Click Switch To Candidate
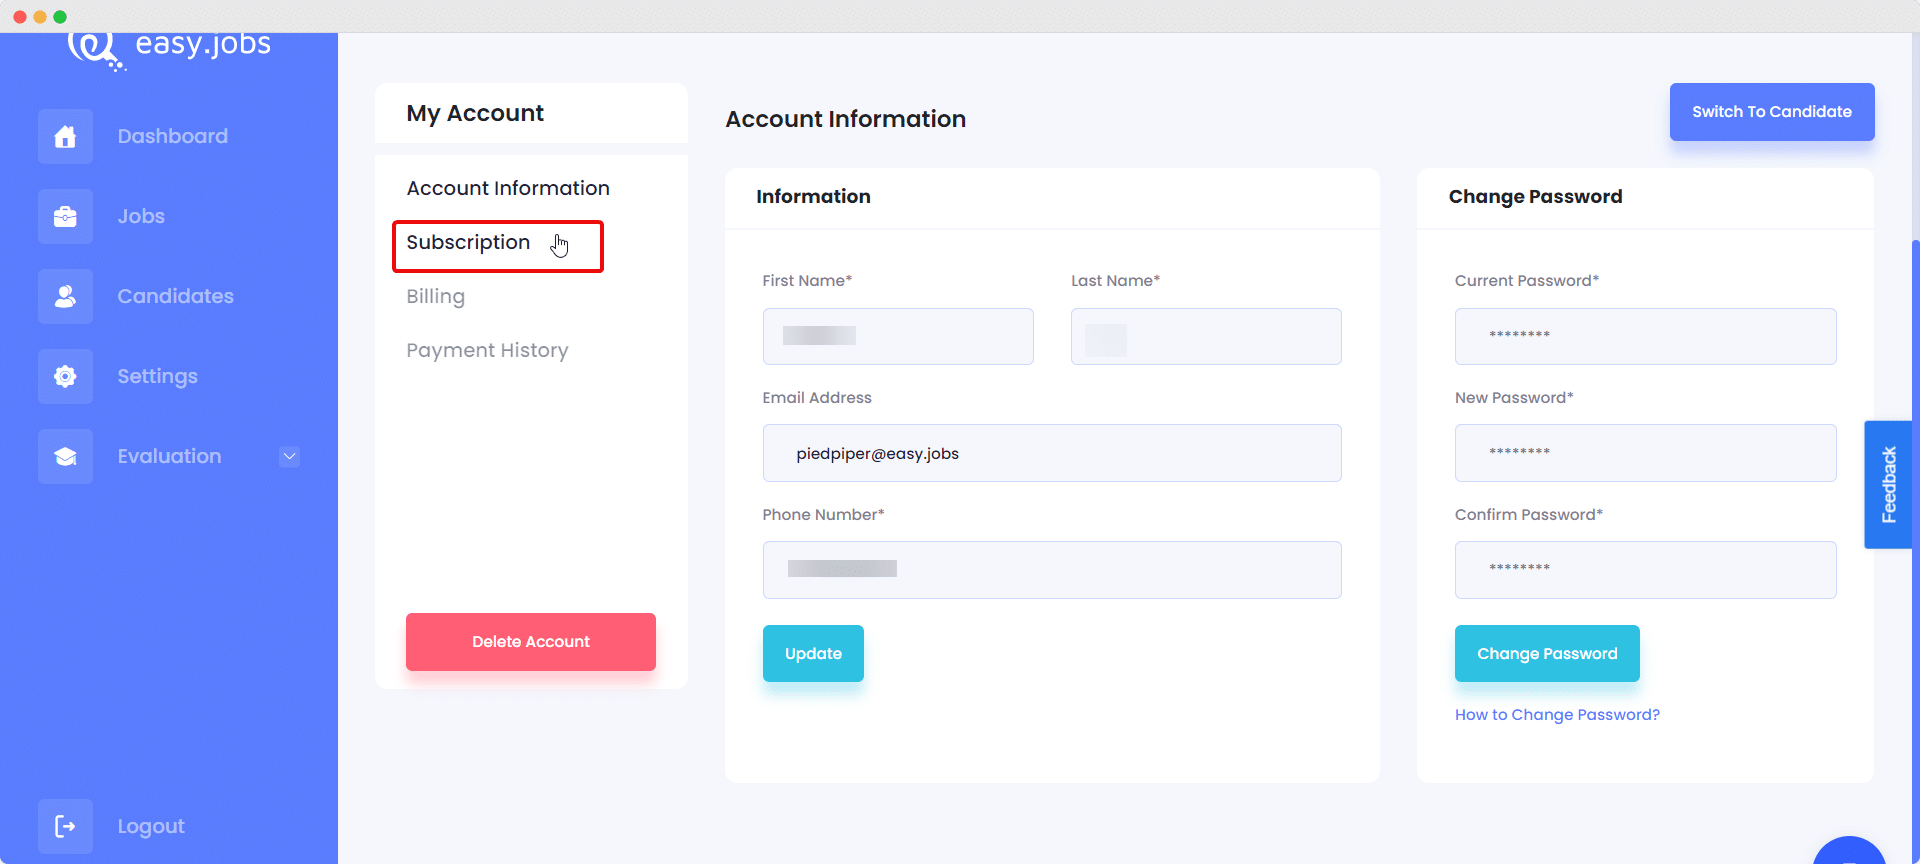The image size is (1920, 864). click(1772, 112)
